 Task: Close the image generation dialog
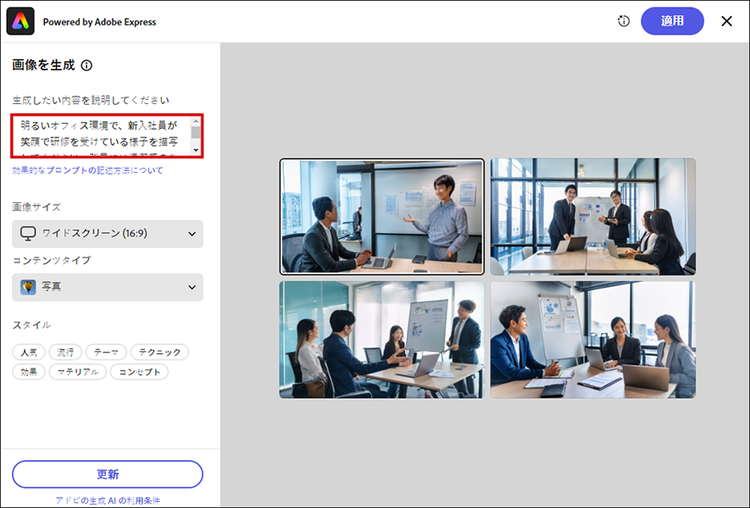(727, 21)
